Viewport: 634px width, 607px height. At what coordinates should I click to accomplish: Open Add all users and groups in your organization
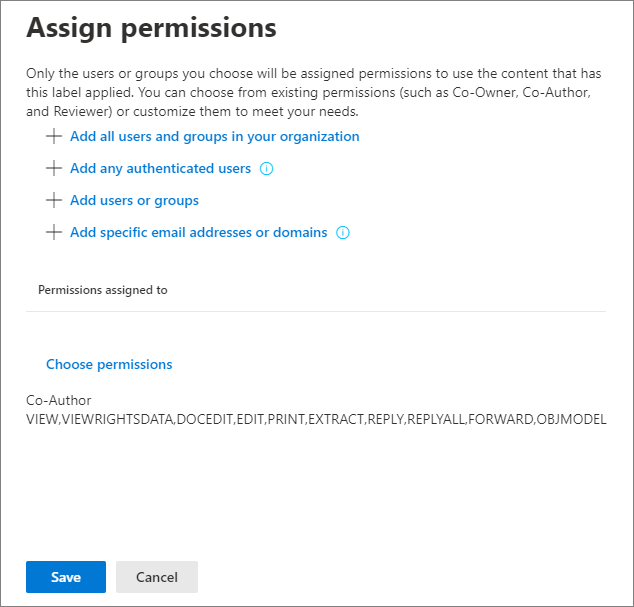tap(214, 136)
